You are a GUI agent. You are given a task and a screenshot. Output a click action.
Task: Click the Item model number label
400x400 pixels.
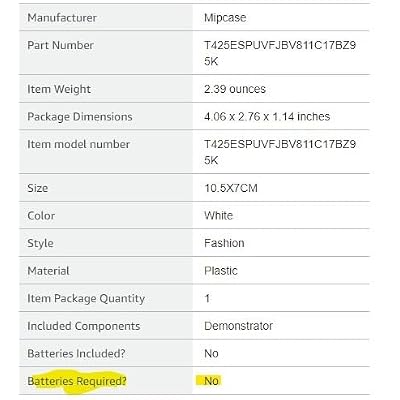(78, 144)
